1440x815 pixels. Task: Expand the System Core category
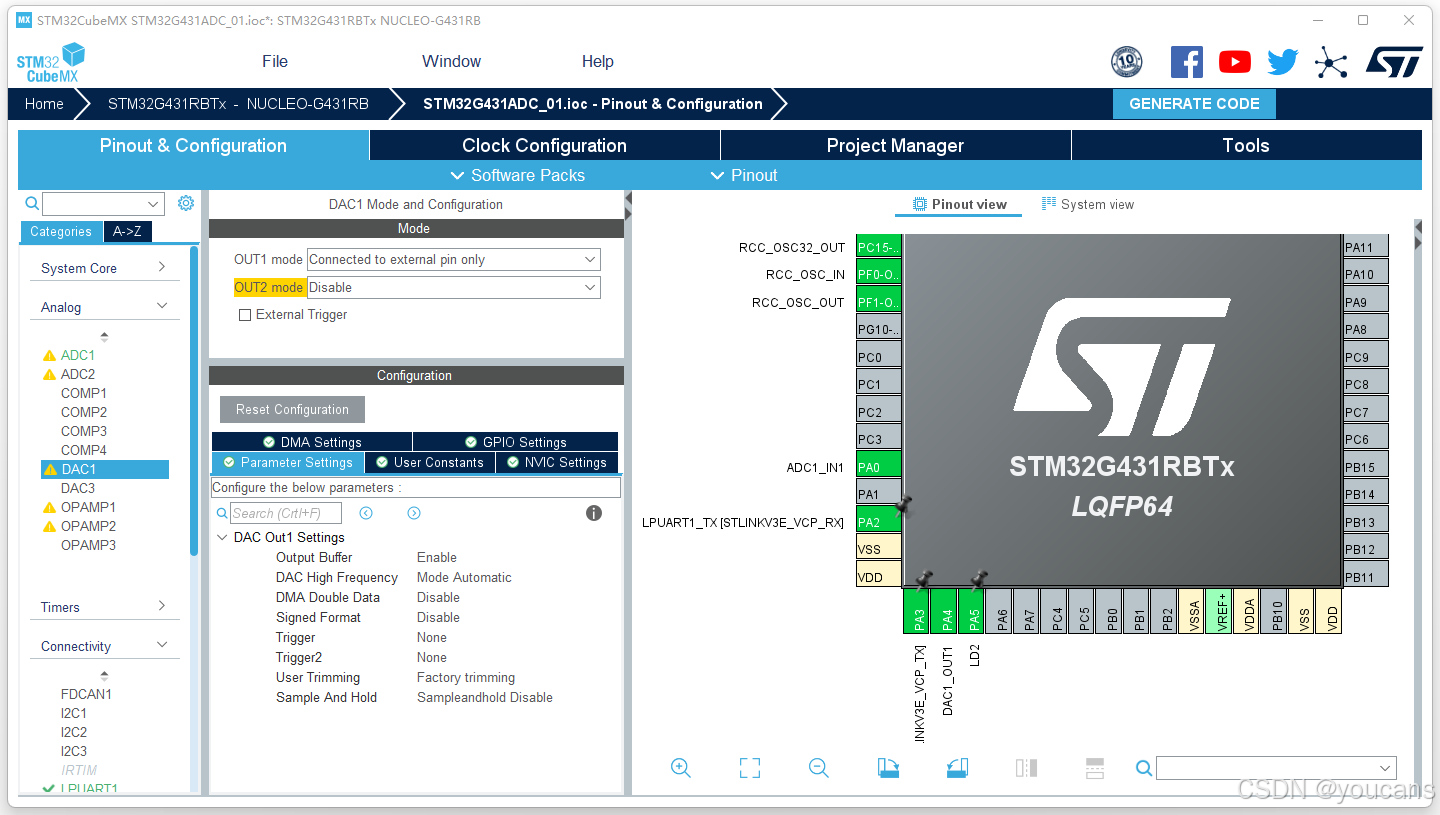[x=103, y=268]
